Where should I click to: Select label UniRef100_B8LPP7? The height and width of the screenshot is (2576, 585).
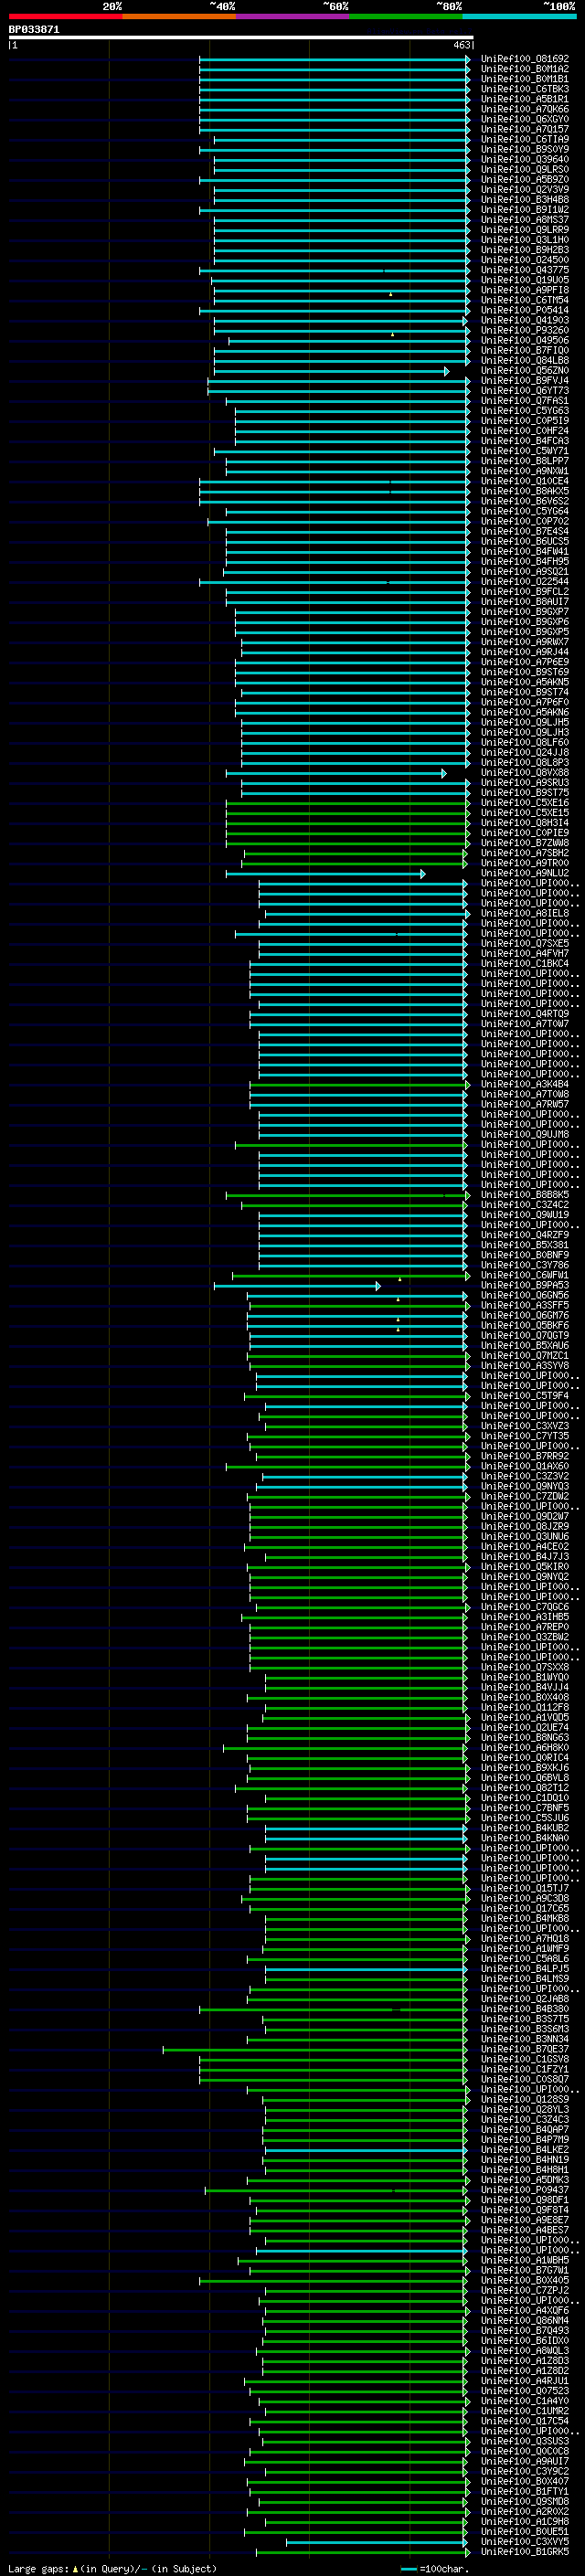(525, 461)
